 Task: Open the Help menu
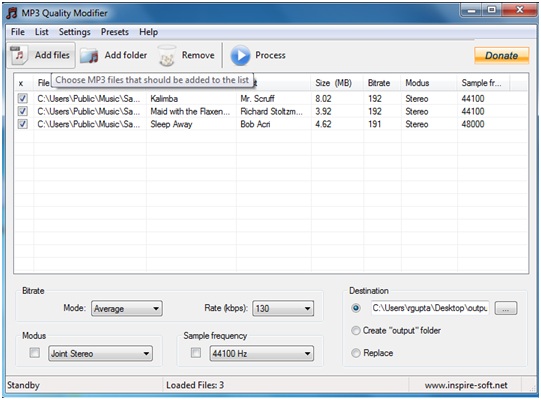click(x=148, y=32)
